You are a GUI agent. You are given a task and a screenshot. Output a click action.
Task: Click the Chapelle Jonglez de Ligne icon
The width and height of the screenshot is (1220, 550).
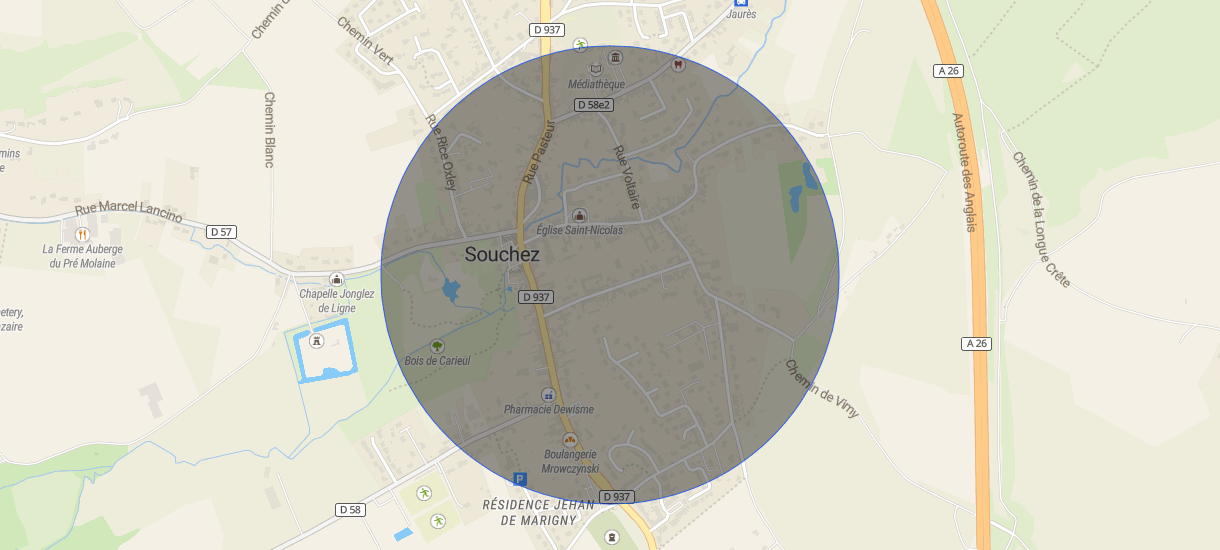pyautogui.click(x=336, y=280)
